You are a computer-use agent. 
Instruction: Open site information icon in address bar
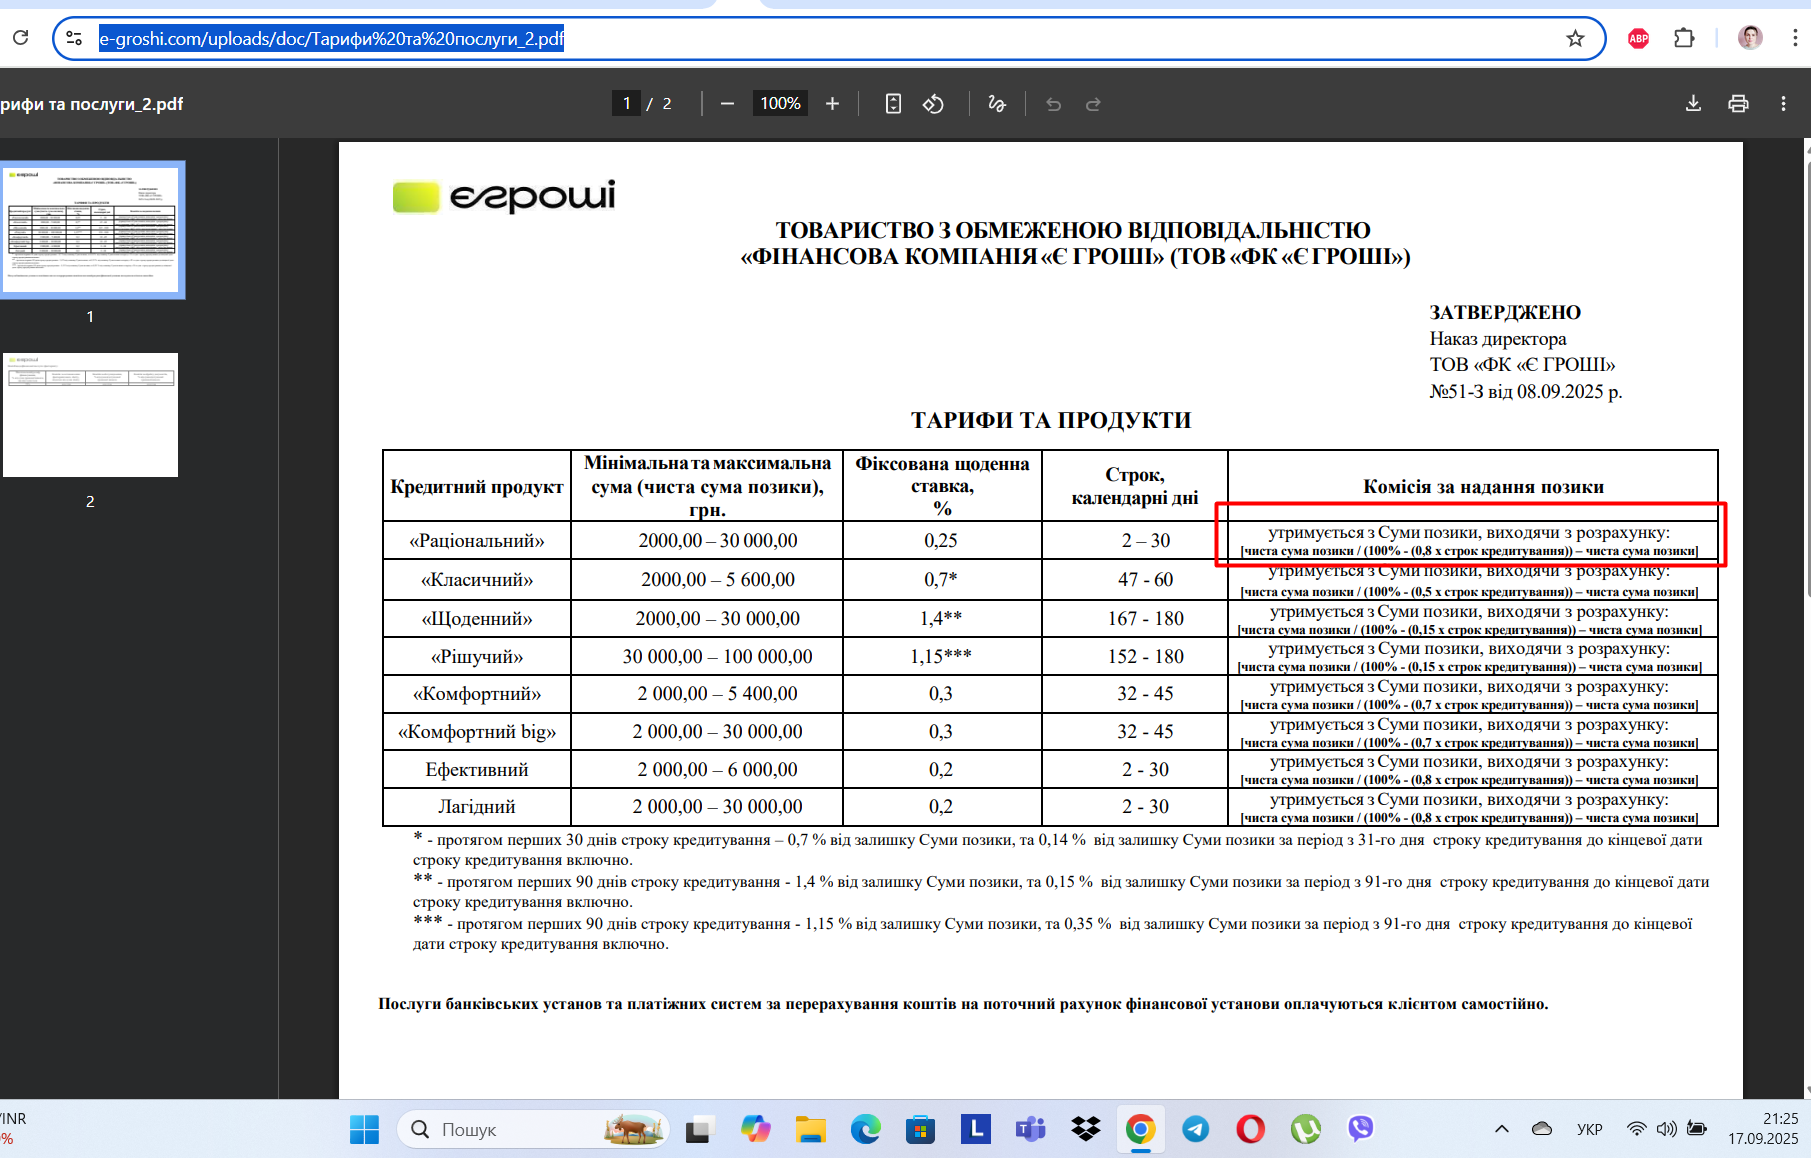pos(74,38)
